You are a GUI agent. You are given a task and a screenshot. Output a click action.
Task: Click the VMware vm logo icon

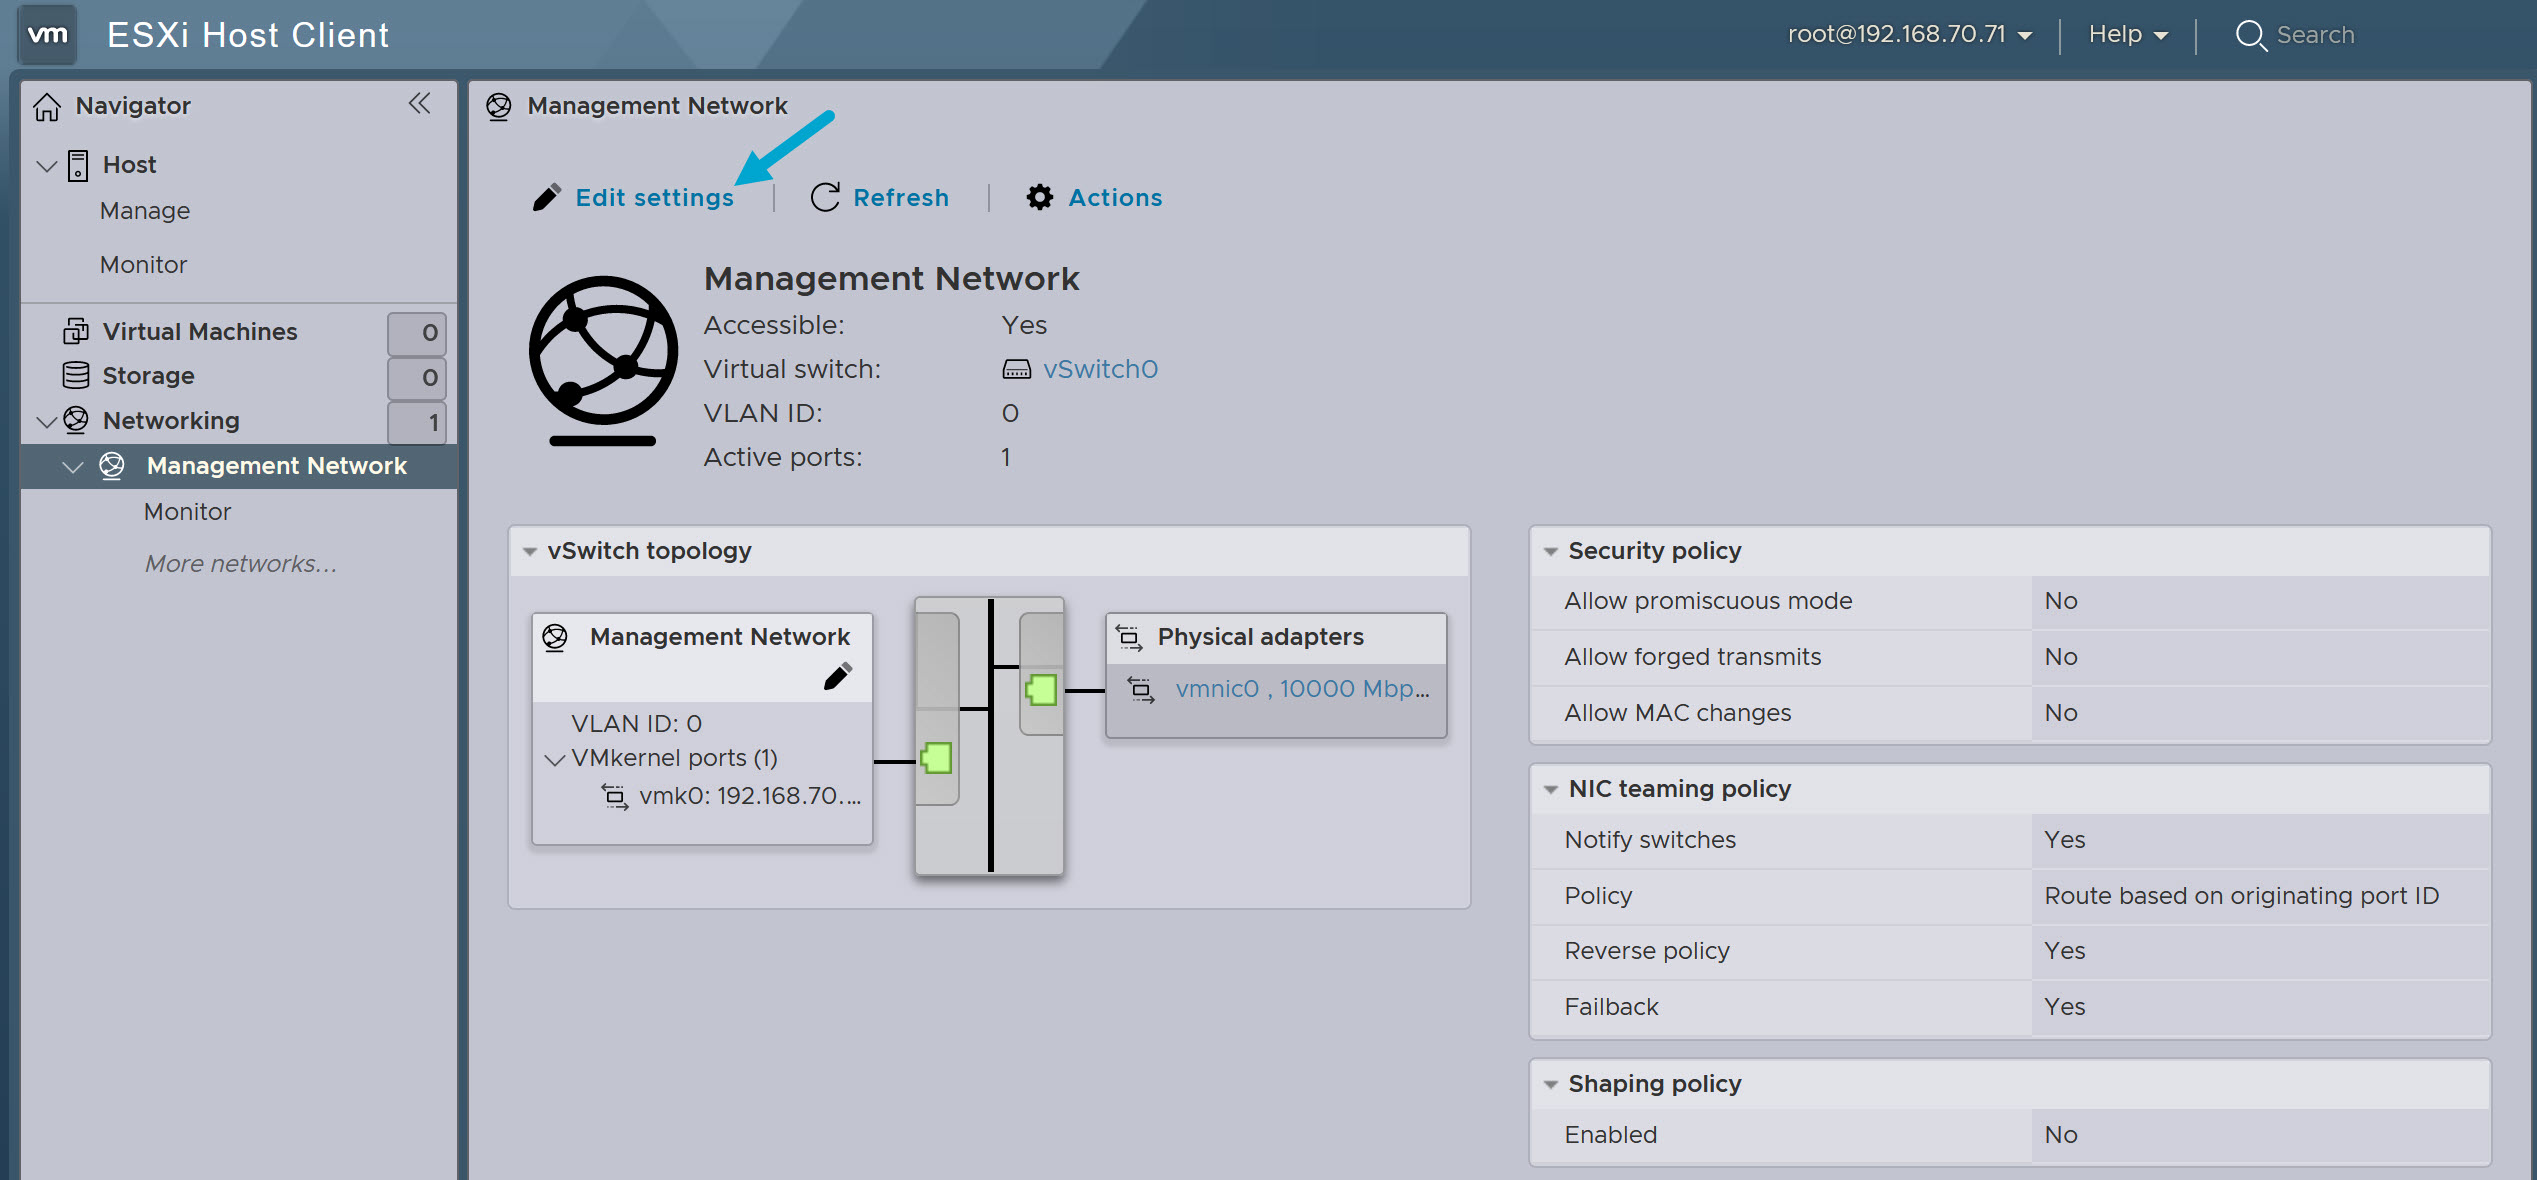point(46,34)
